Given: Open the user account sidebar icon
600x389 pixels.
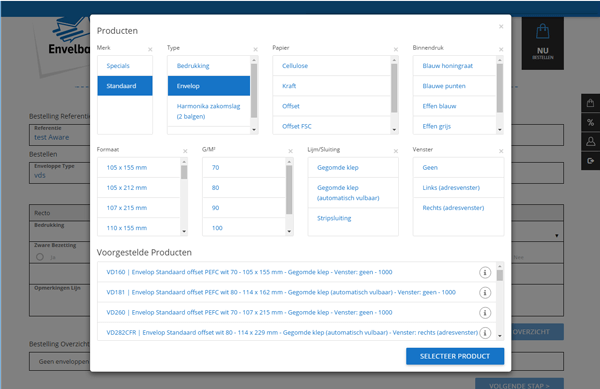Looking at the screenshot, I should pos(590,142).
